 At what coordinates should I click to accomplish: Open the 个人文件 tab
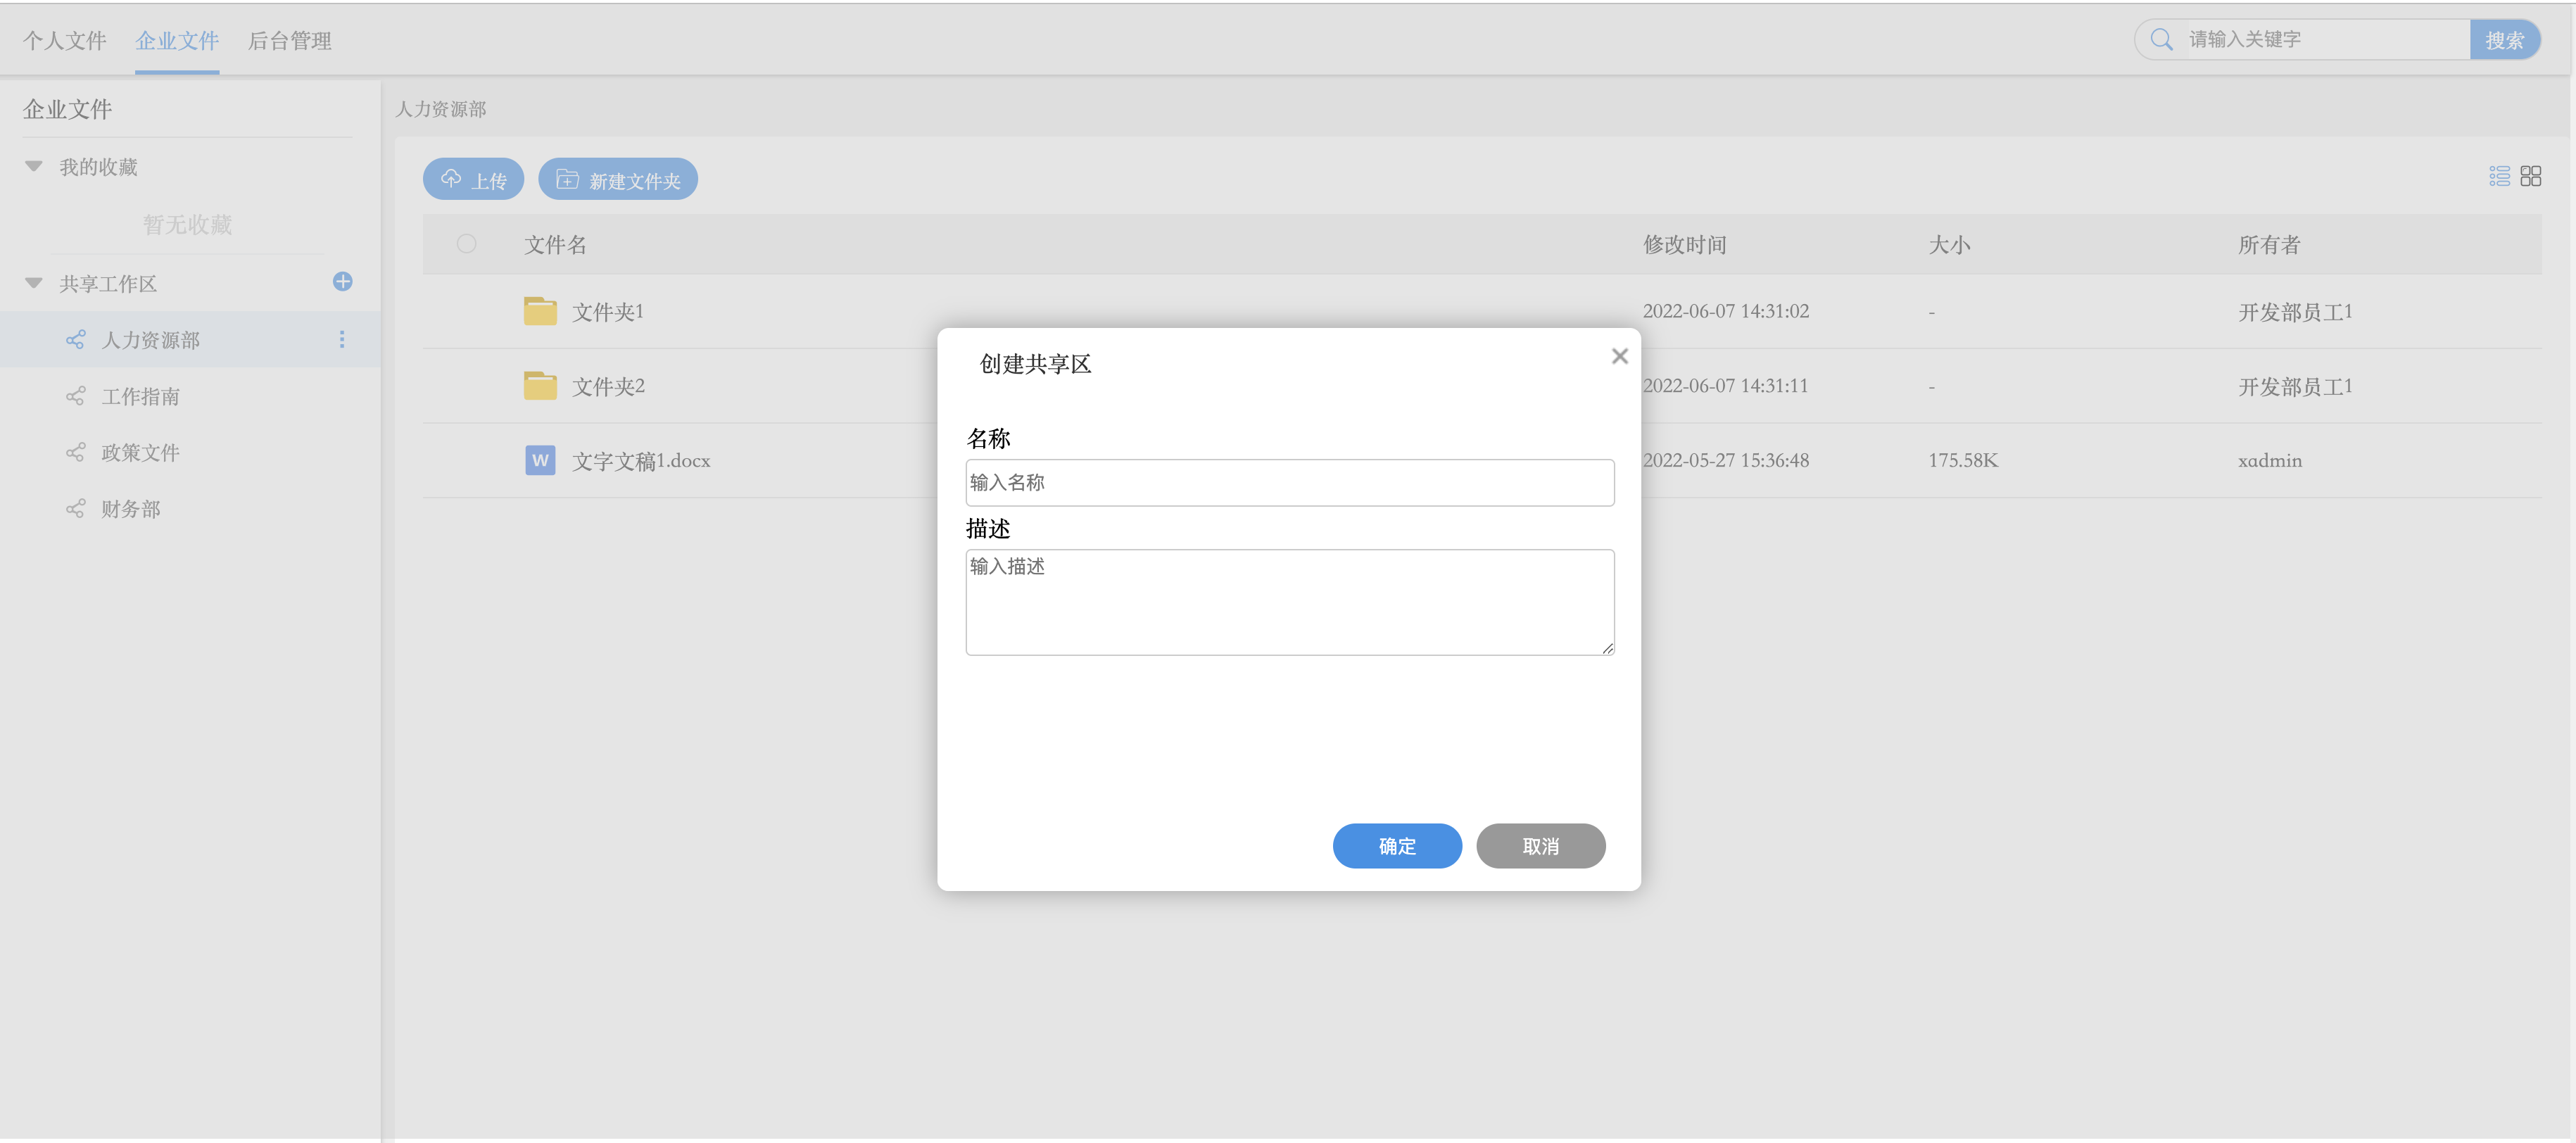click(x=65, y=41)
